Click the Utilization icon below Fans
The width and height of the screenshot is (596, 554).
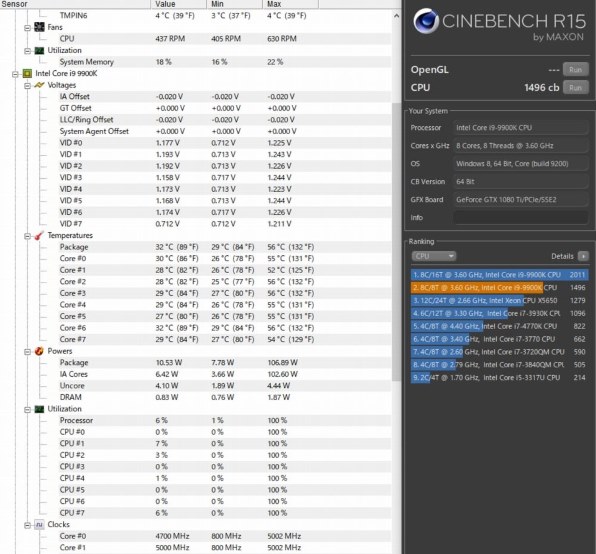coord(39,50)
